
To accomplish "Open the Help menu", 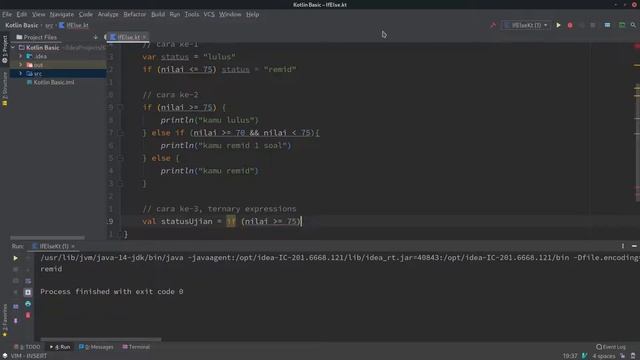I will pos(253,14).
